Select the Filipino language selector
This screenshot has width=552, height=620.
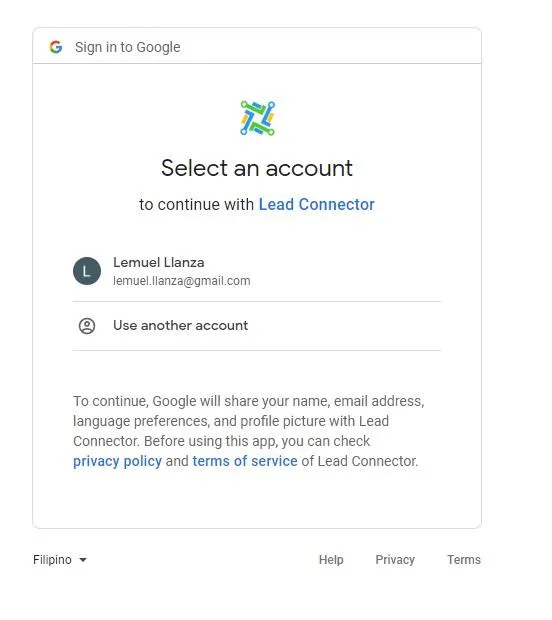pos(60,560)
